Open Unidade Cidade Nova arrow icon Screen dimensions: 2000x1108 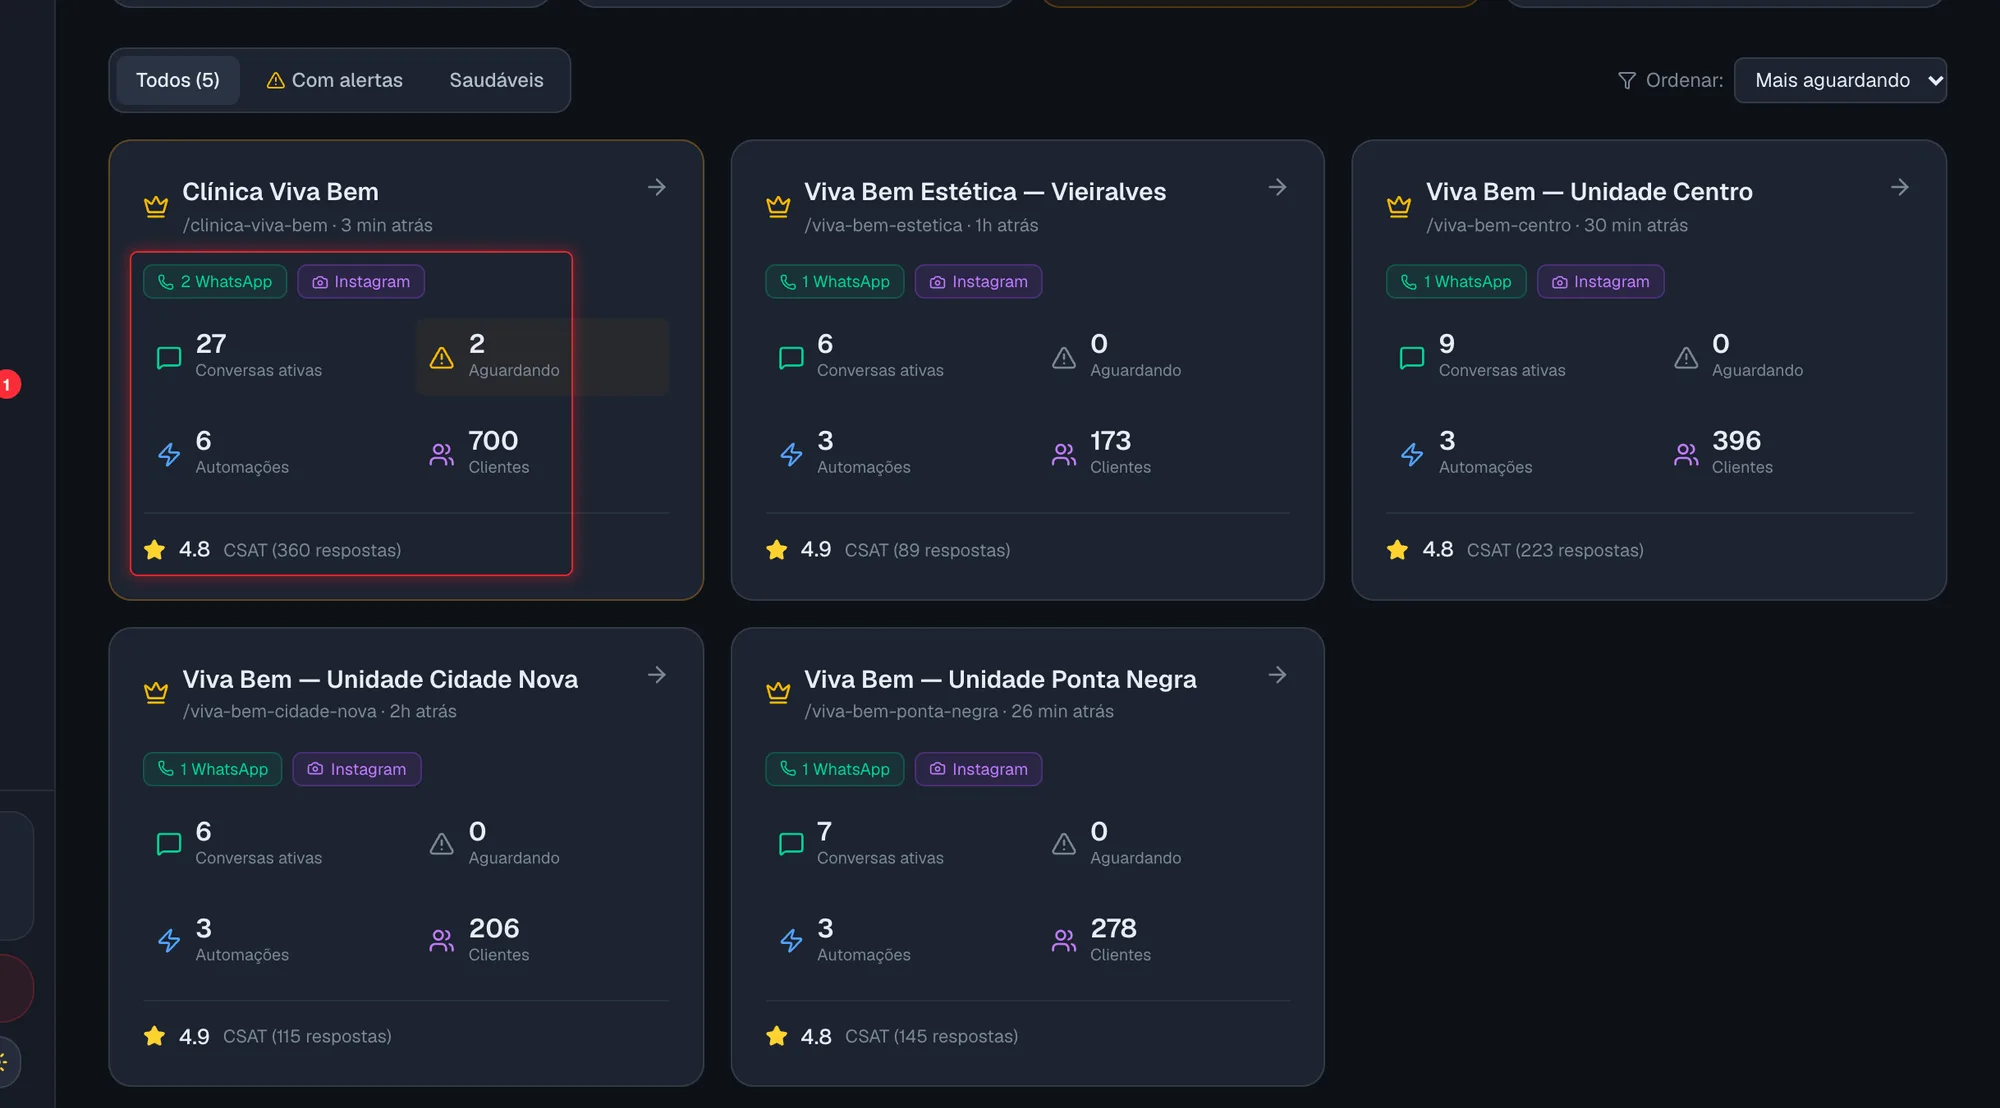(656, 675)
